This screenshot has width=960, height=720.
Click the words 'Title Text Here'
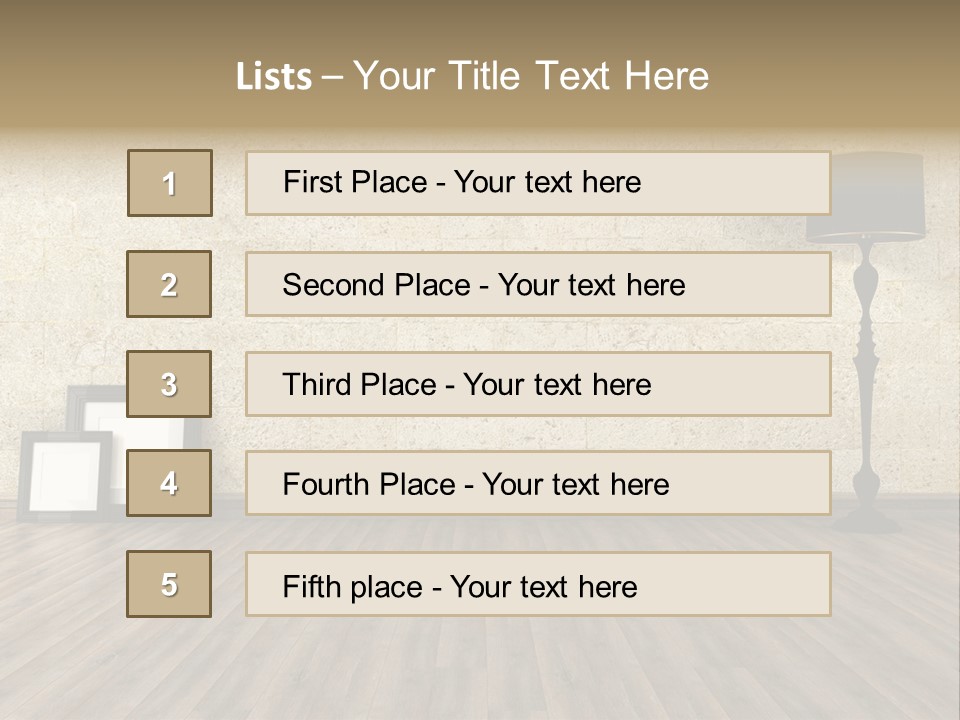click(x=579, y=76)
